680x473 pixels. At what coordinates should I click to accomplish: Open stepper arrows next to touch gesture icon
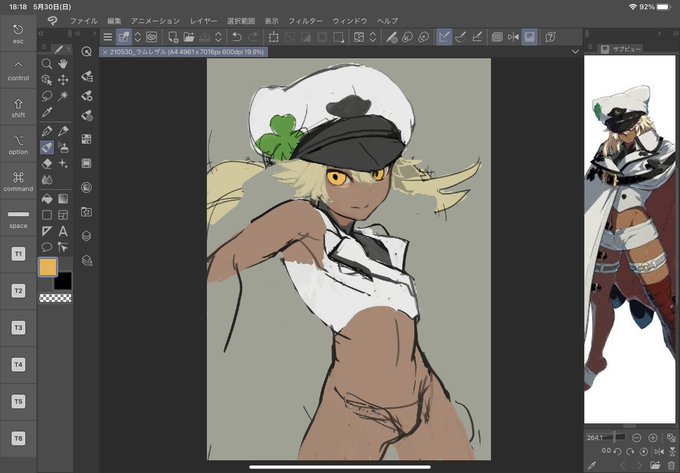[x=137, y=37]
